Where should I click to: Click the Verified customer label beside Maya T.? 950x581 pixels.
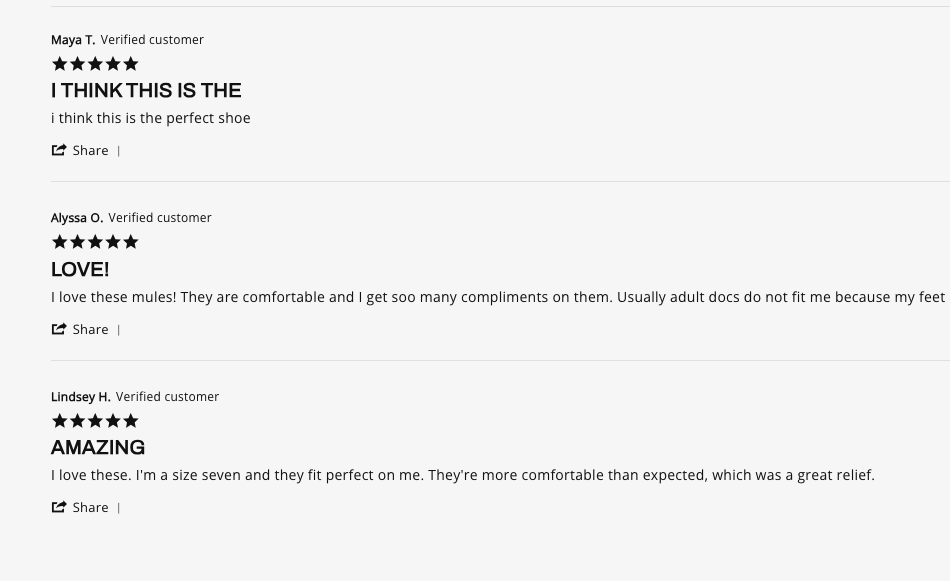152,40
